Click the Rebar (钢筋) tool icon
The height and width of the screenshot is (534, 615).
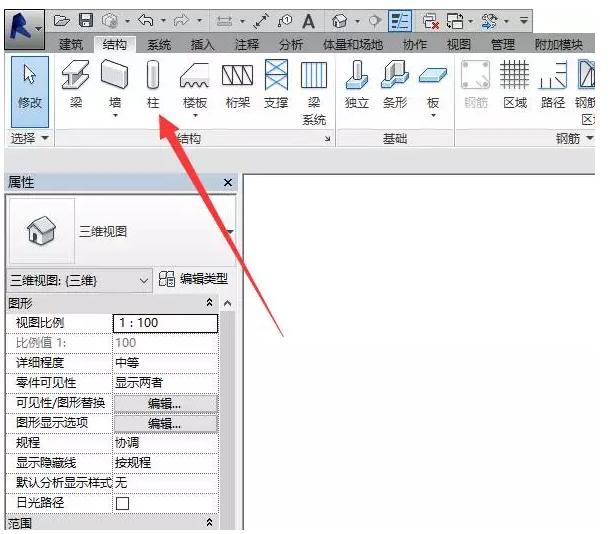(x=476, y=84)
